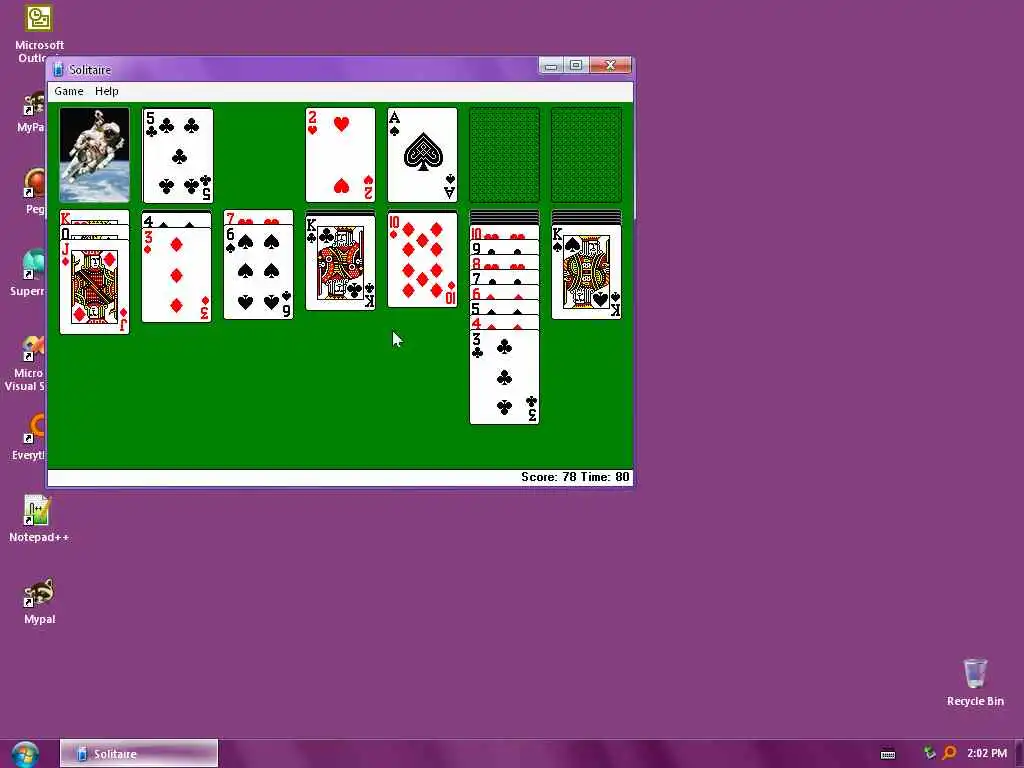
Task: Select the black 7 in sixth column
Action: pos(504,278)
